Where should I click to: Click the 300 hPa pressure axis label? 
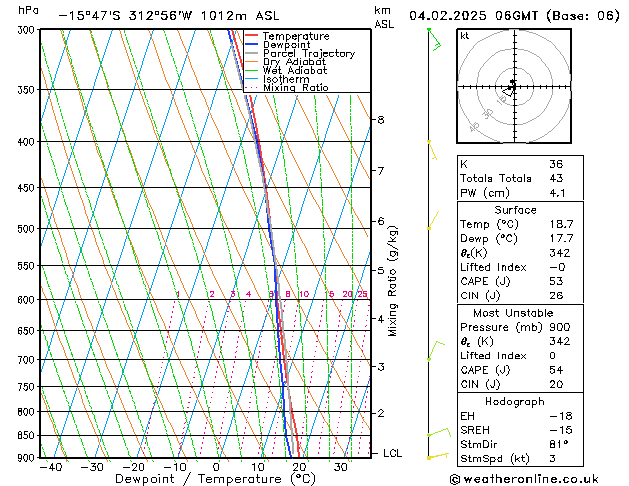(x=28, y=30)
